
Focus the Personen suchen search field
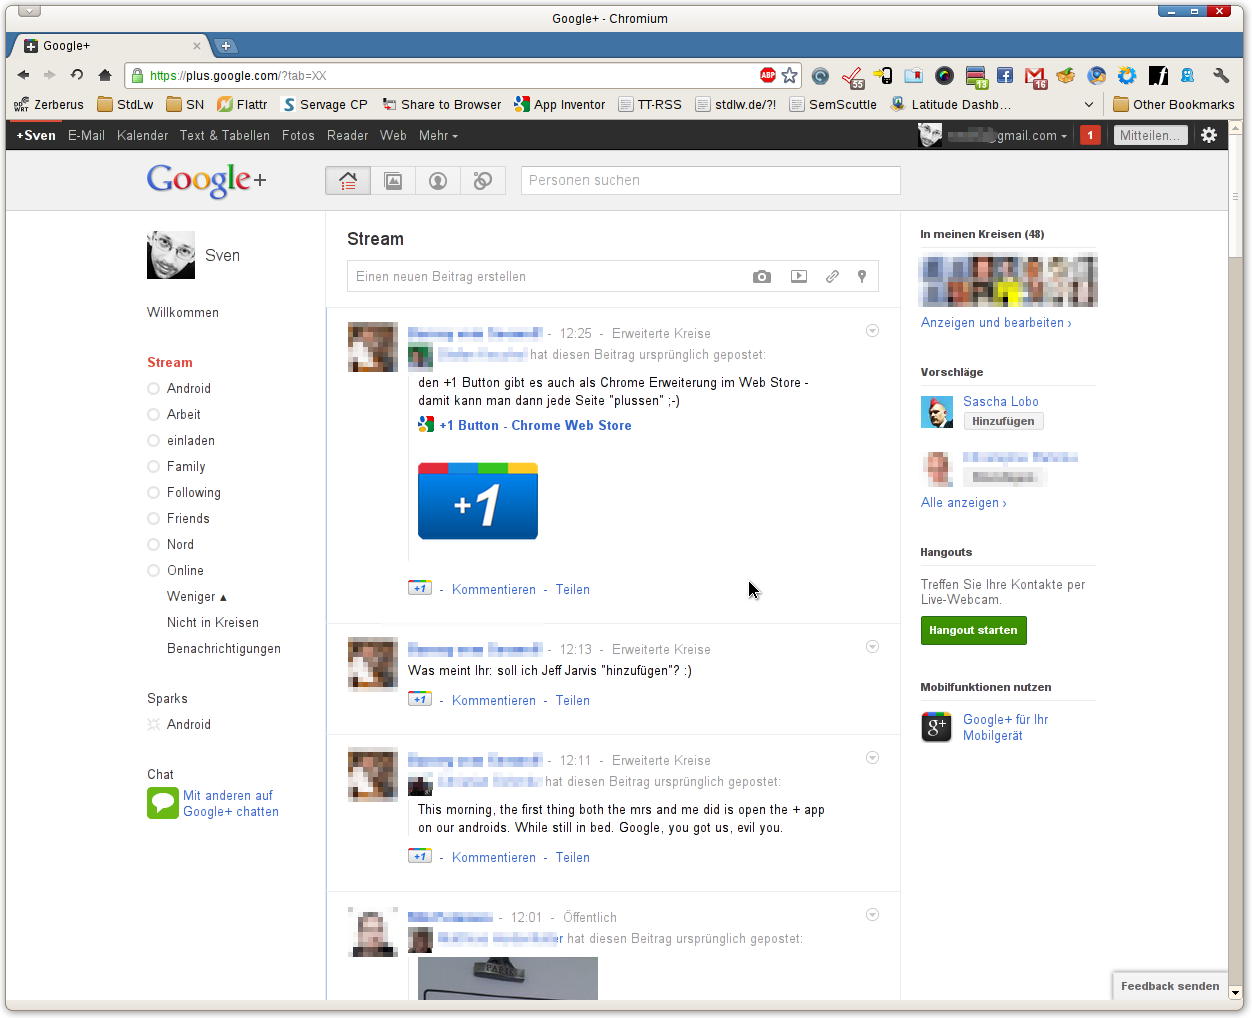click(x=711, y=181)
